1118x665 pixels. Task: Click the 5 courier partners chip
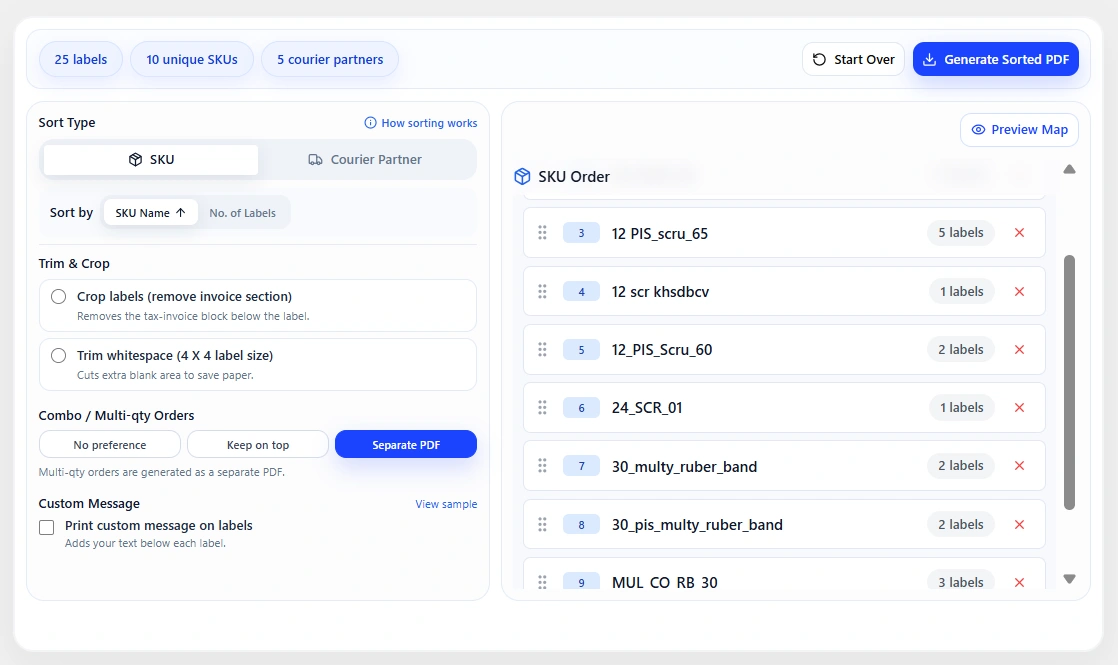(330, 59)
